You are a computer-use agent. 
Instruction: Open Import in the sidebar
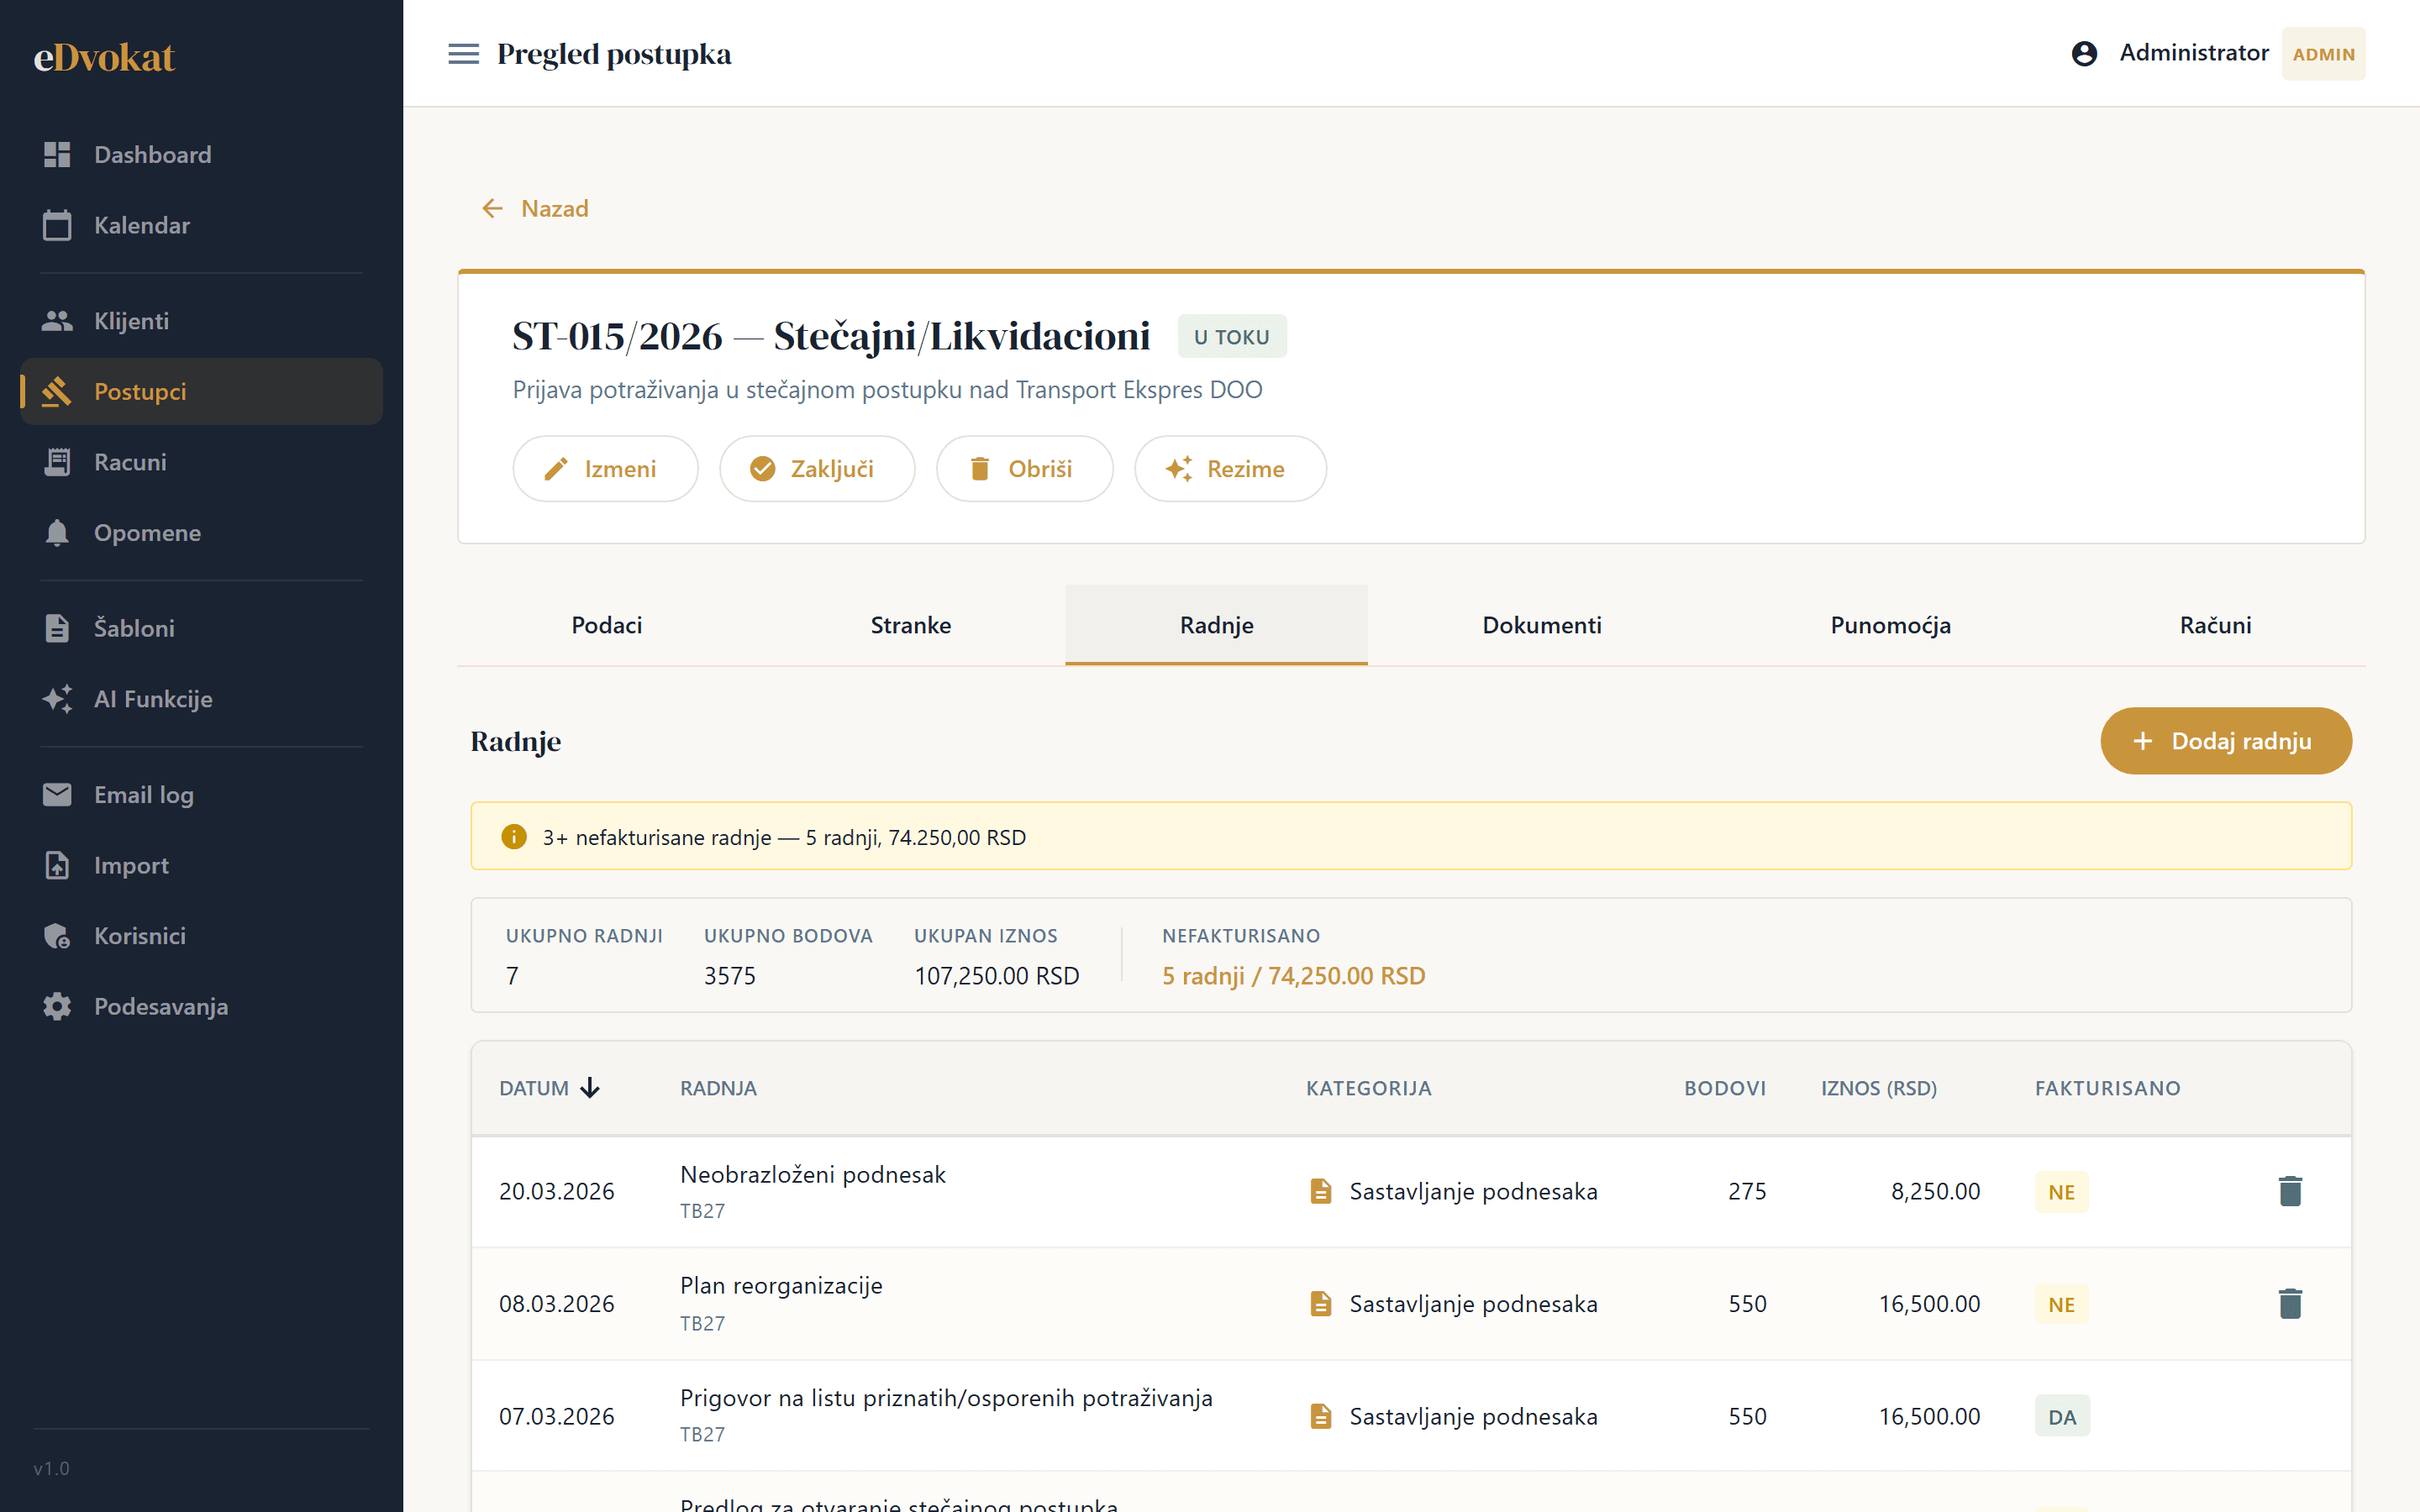click(x=201, y=865)
